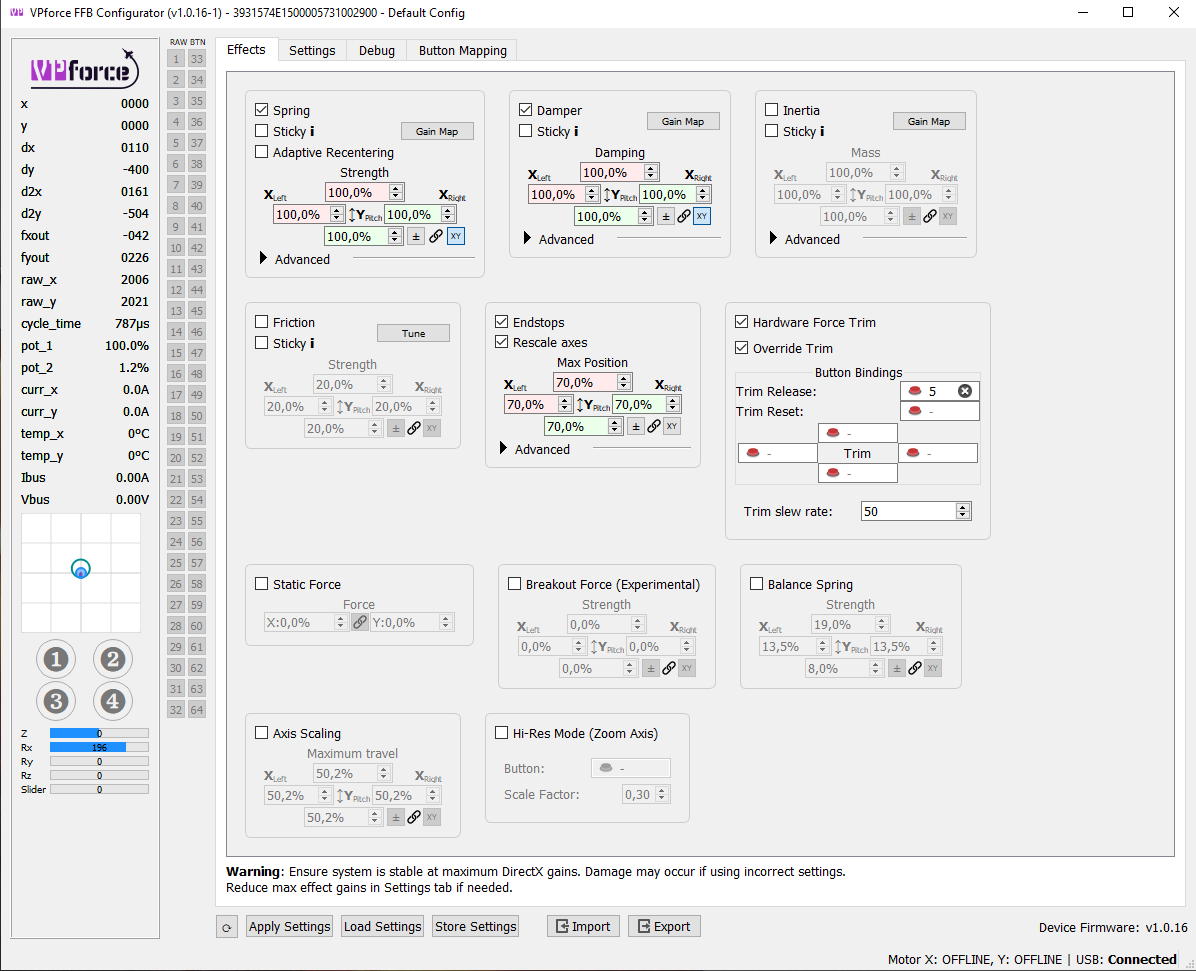Click the link chain icon in Damper panel
The height and width of the screenshot is (971, 1196).
tap(684, 216)
